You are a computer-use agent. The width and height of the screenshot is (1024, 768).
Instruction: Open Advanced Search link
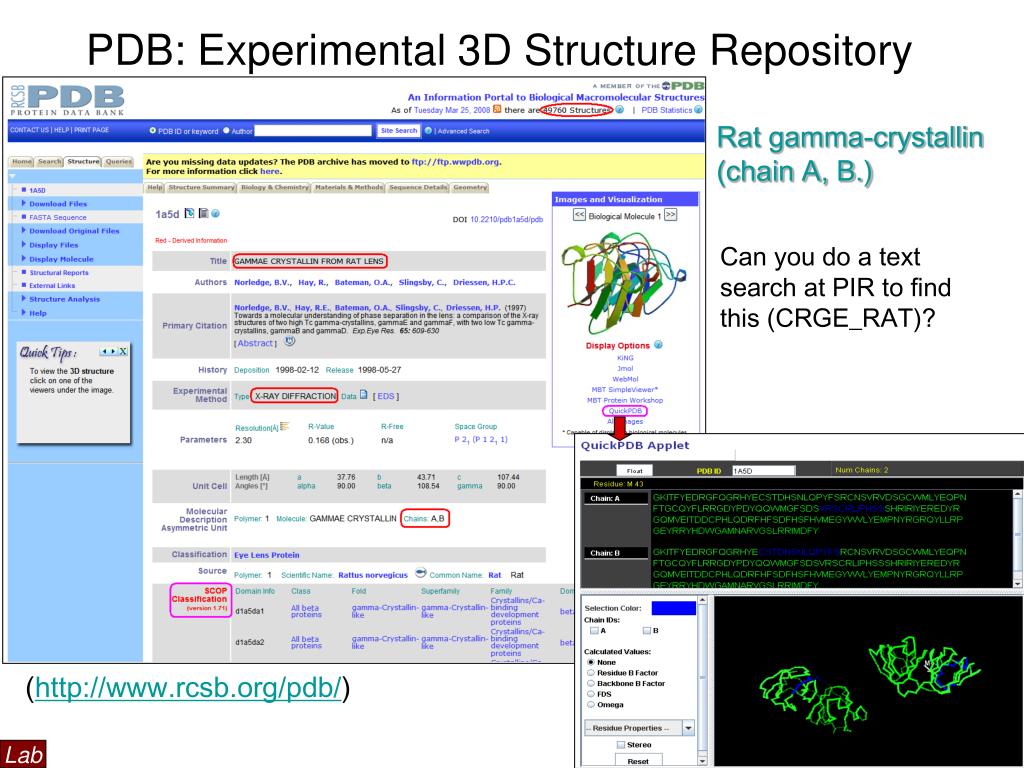coord(463,131)
